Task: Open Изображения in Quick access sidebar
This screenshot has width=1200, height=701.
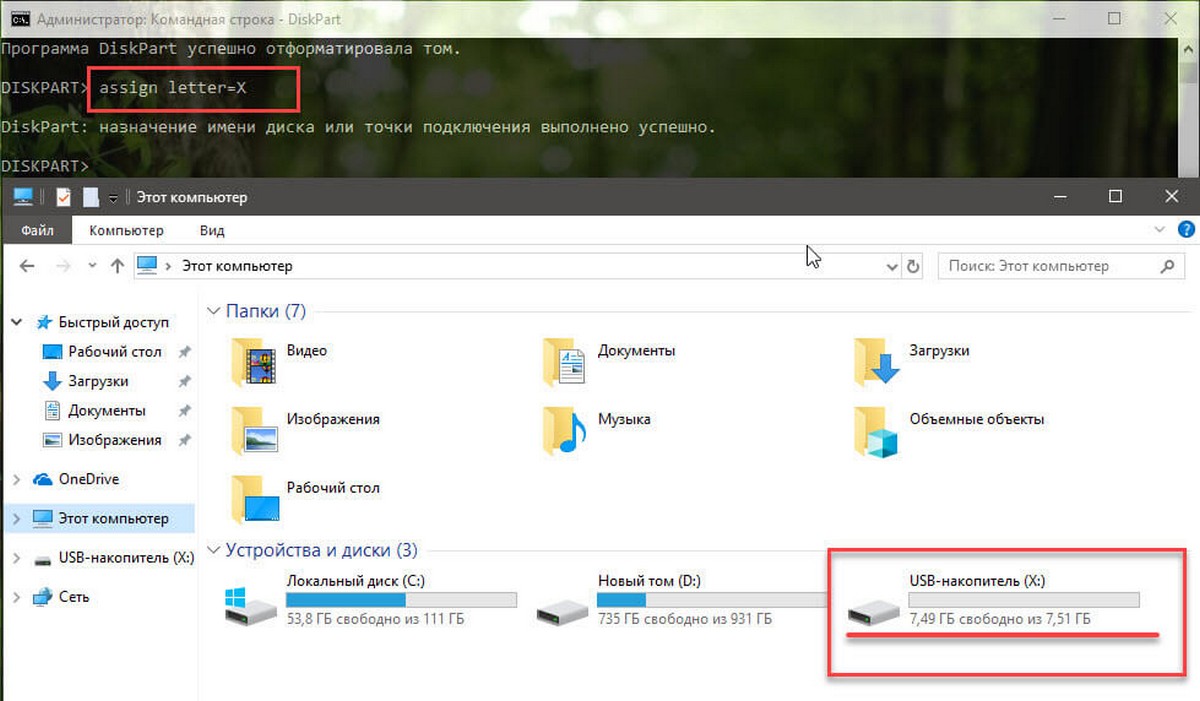Action: point(115,440)
